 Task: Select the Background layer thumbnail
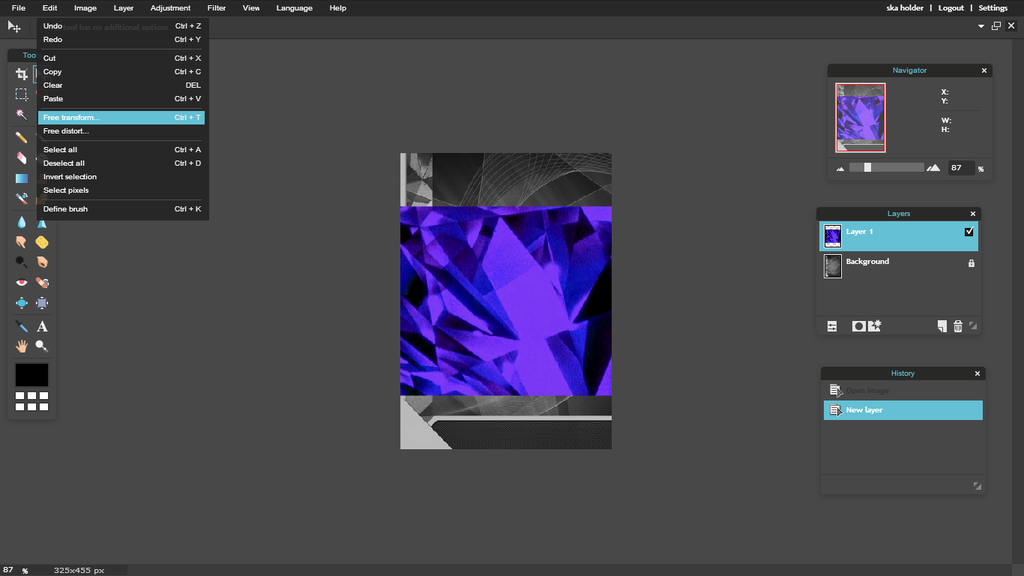(x=833, y=266)
